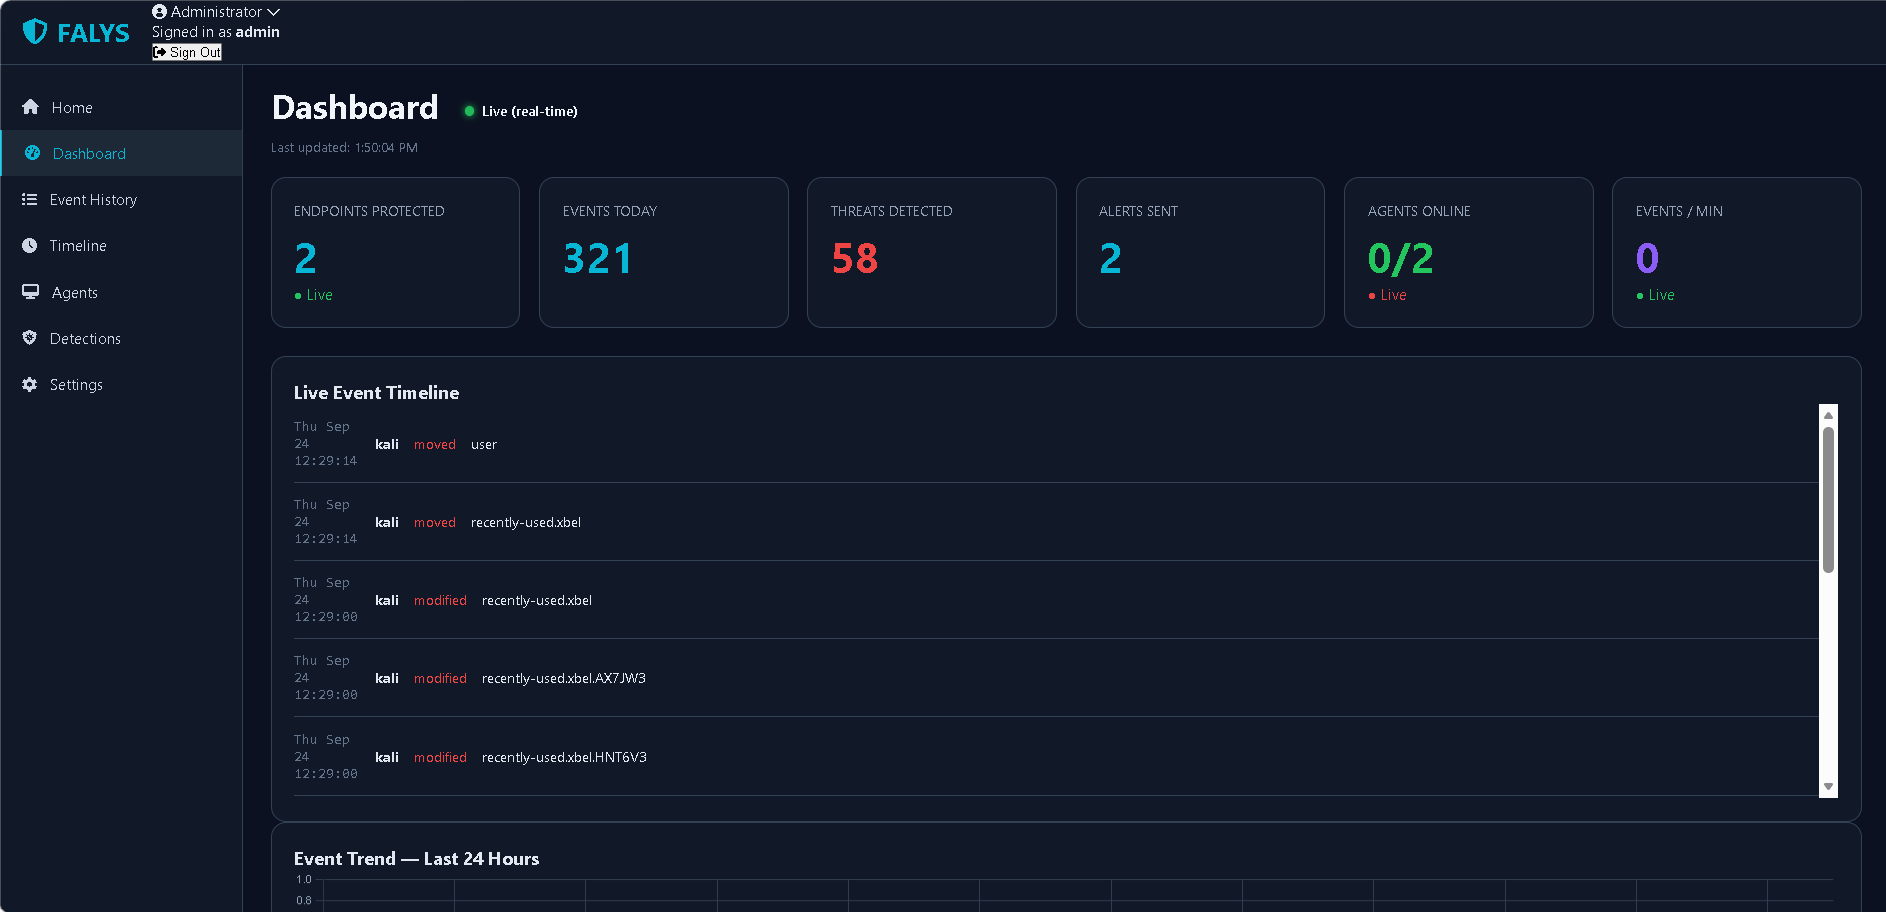Click the recently-used.xbel.AX7JW3 file name
The image size is (1886, 912).
click(564, 678)
